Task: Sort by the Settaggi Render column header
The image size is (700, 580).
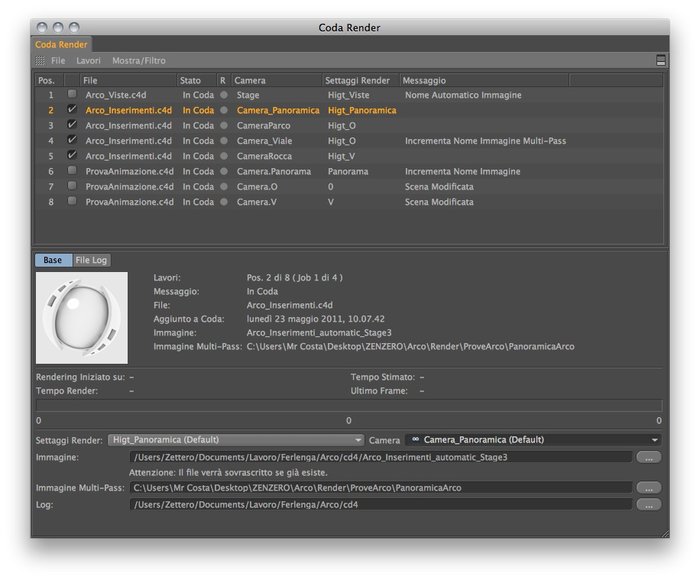Action: 361,81
